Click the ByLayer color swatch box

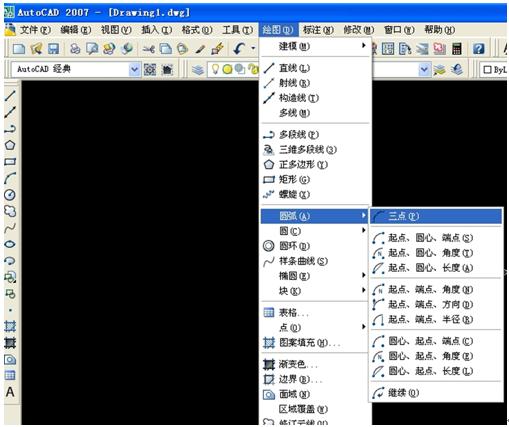pyautogui.click(x=487, y=70)
